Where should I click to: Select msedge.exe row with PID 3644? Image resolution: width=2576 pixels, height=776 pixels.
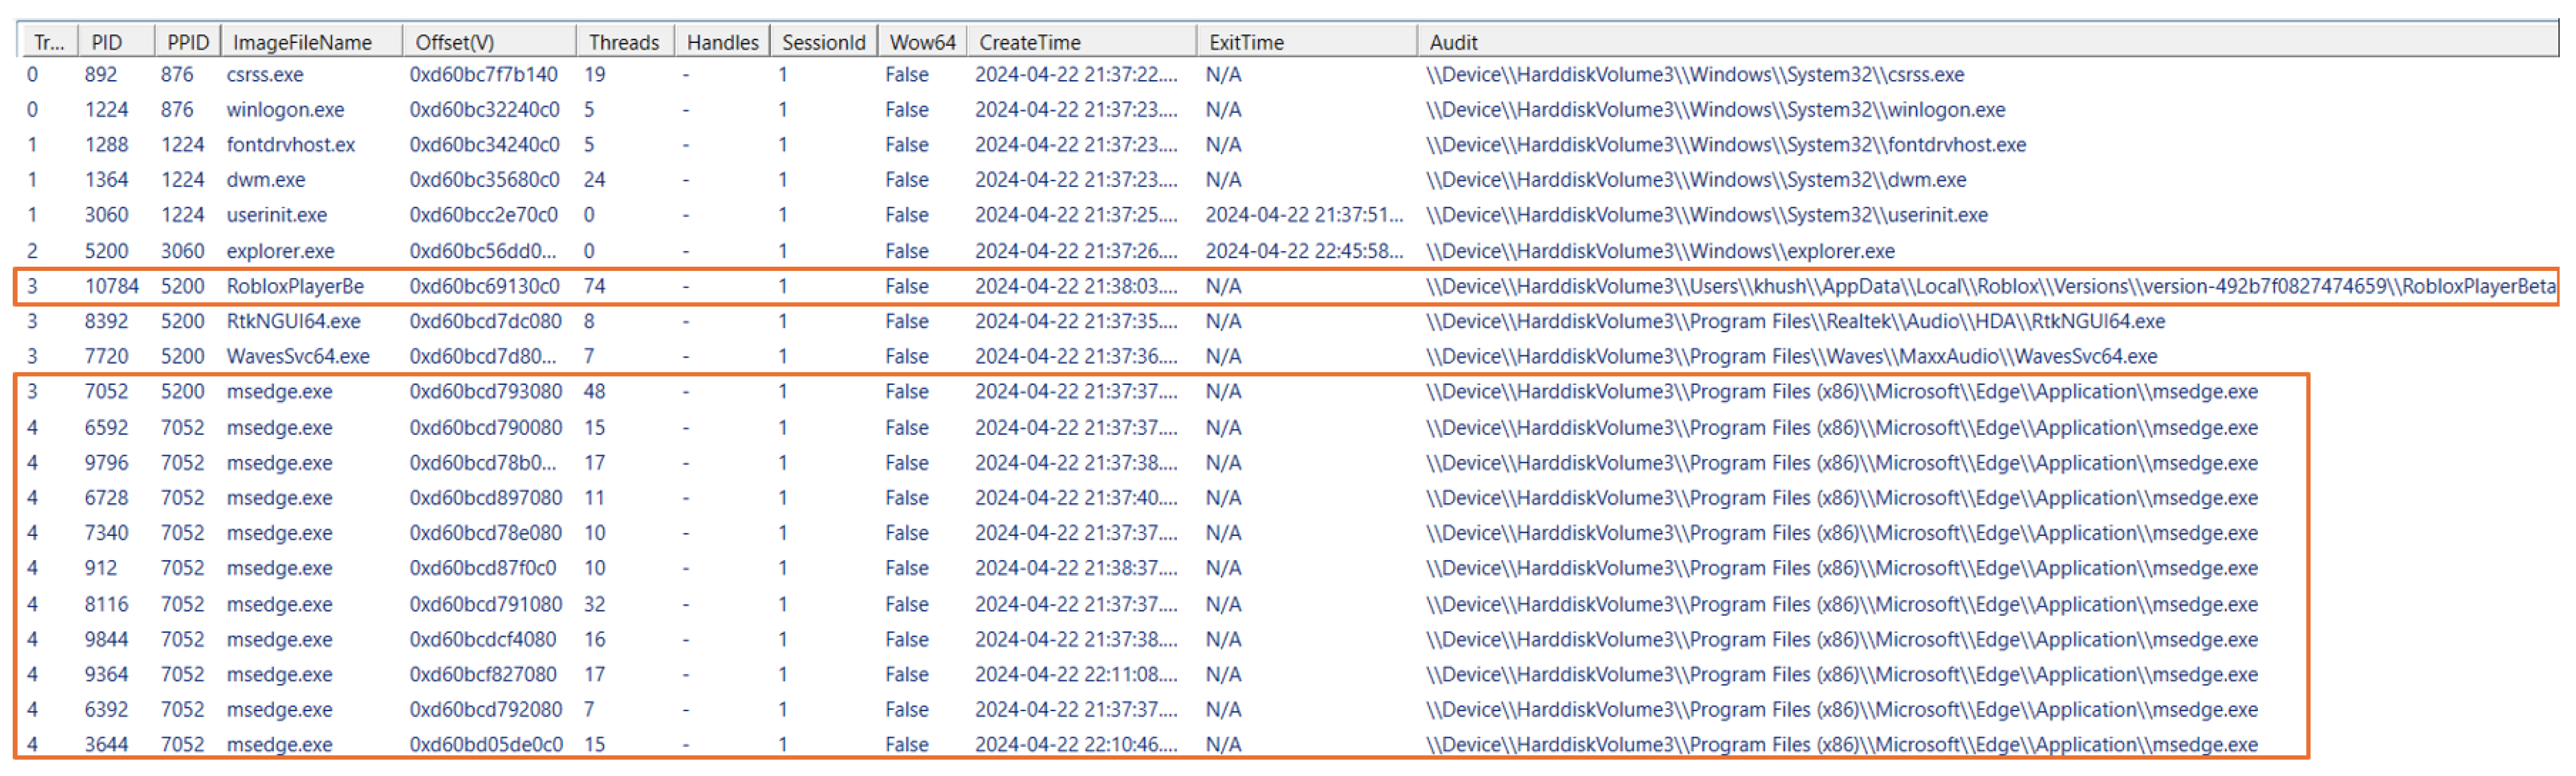tap(279, 745)
